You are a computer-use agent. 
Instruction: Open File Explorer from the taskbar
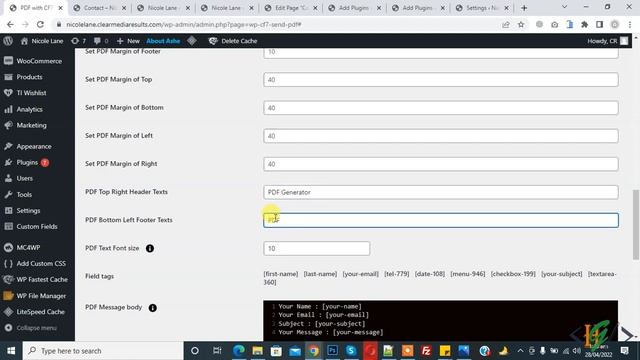pos(258,351)
